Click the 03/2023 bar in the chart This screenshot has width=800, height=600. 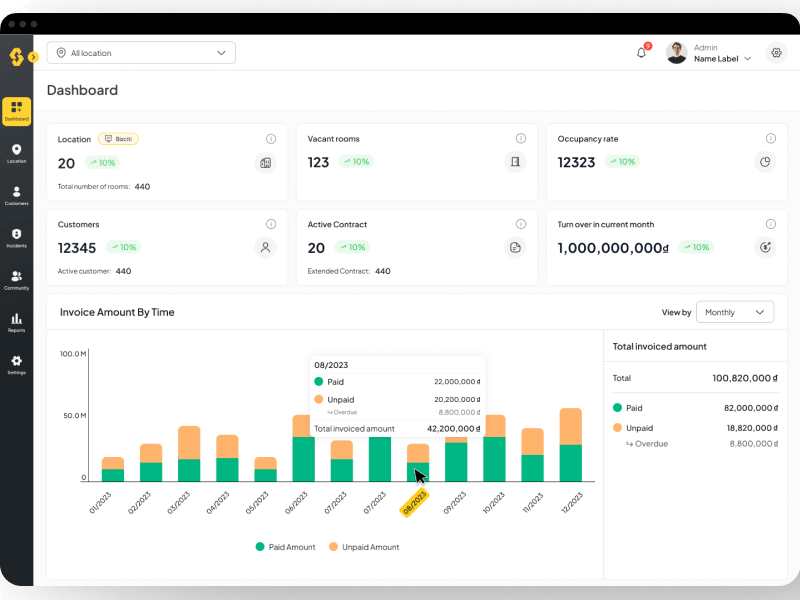pos(189,454)
